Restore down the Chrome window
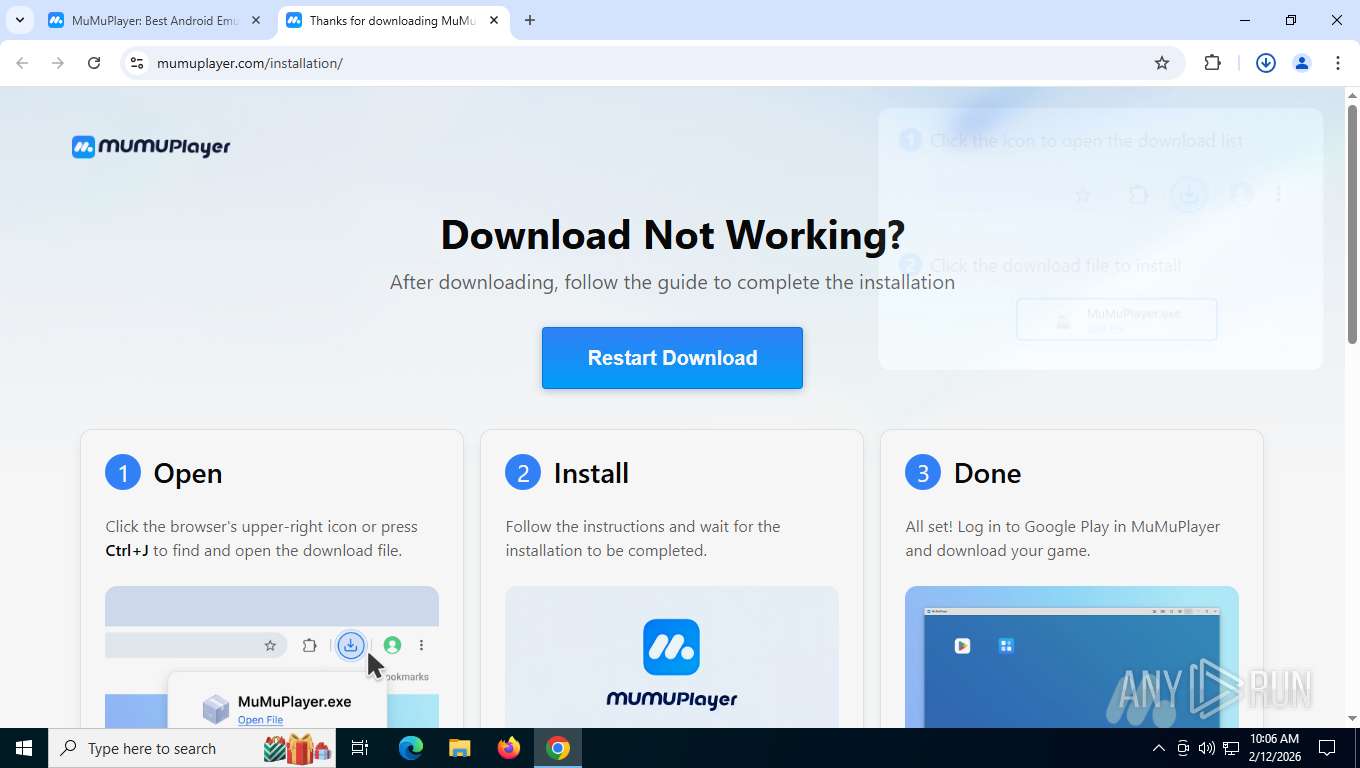The width and height of the screenshot is (1360, 768). pos(1291,20)
